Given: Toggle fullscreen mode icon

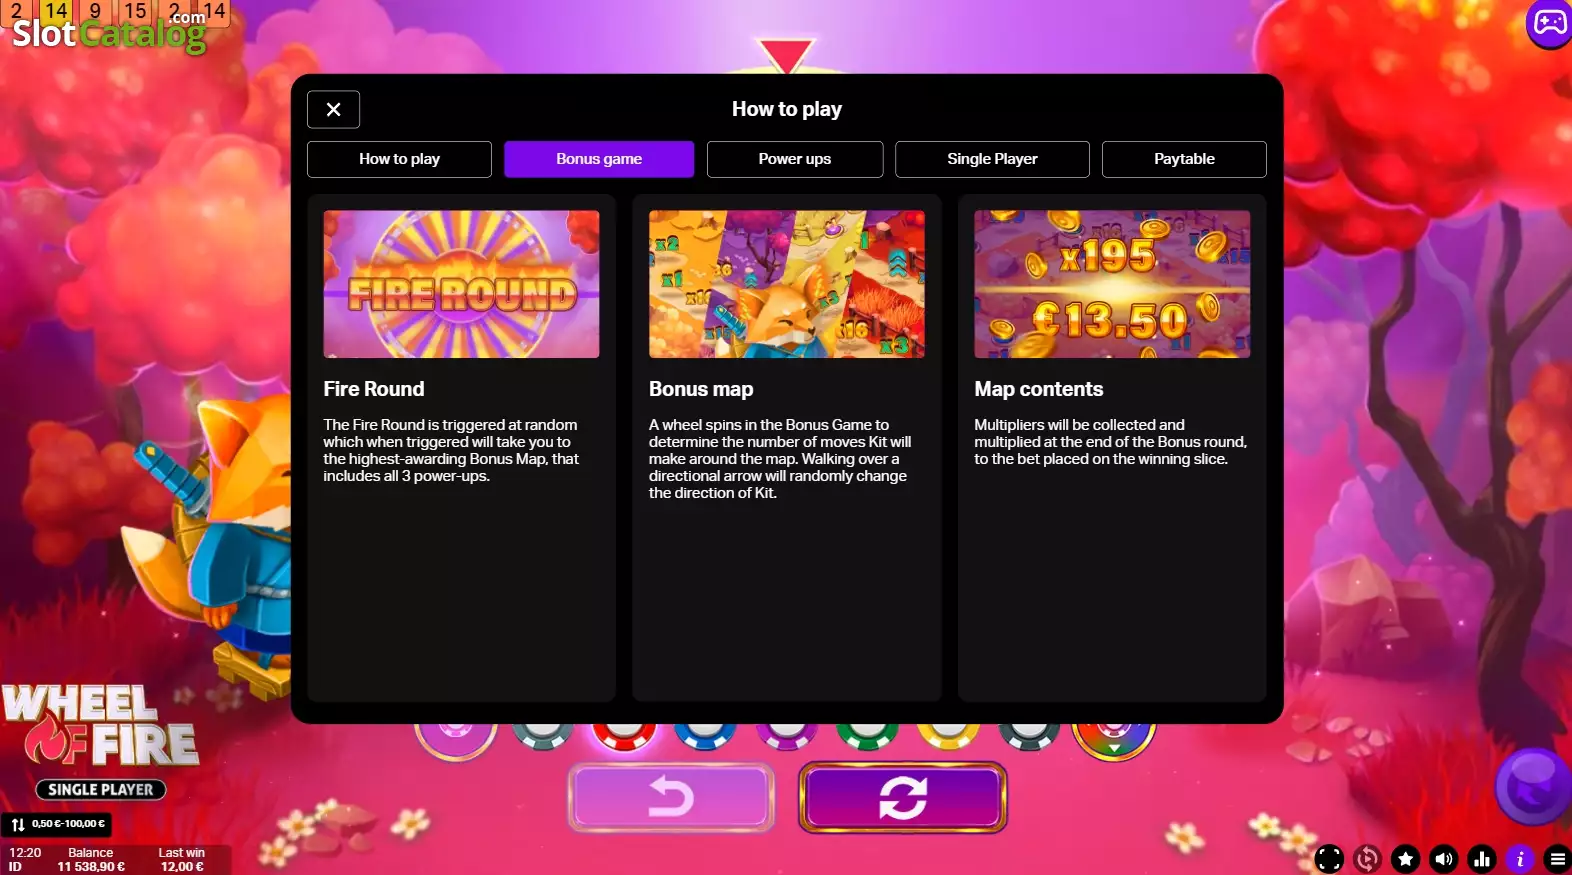Looking at the screenshot, I should (x=1329, y=858).
